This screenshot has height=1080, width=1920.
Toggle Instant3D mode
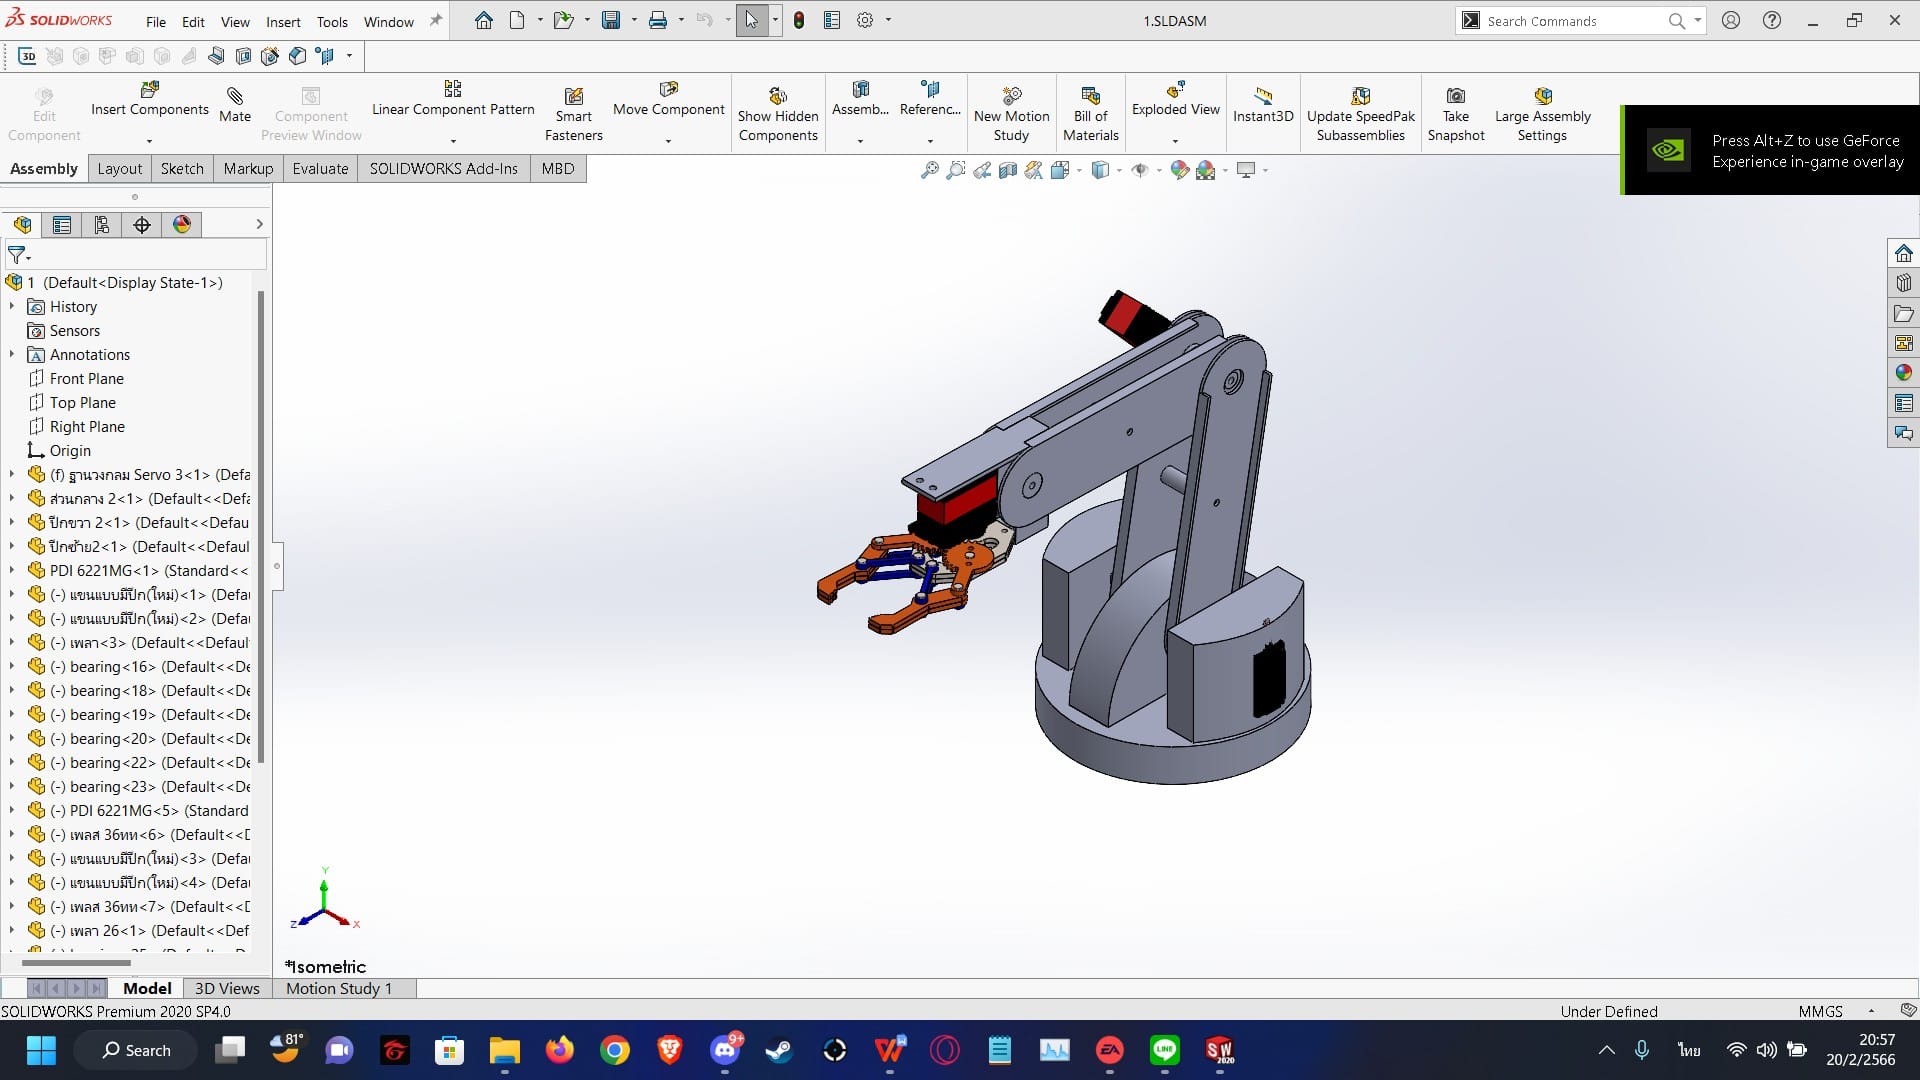[1263, 96]
